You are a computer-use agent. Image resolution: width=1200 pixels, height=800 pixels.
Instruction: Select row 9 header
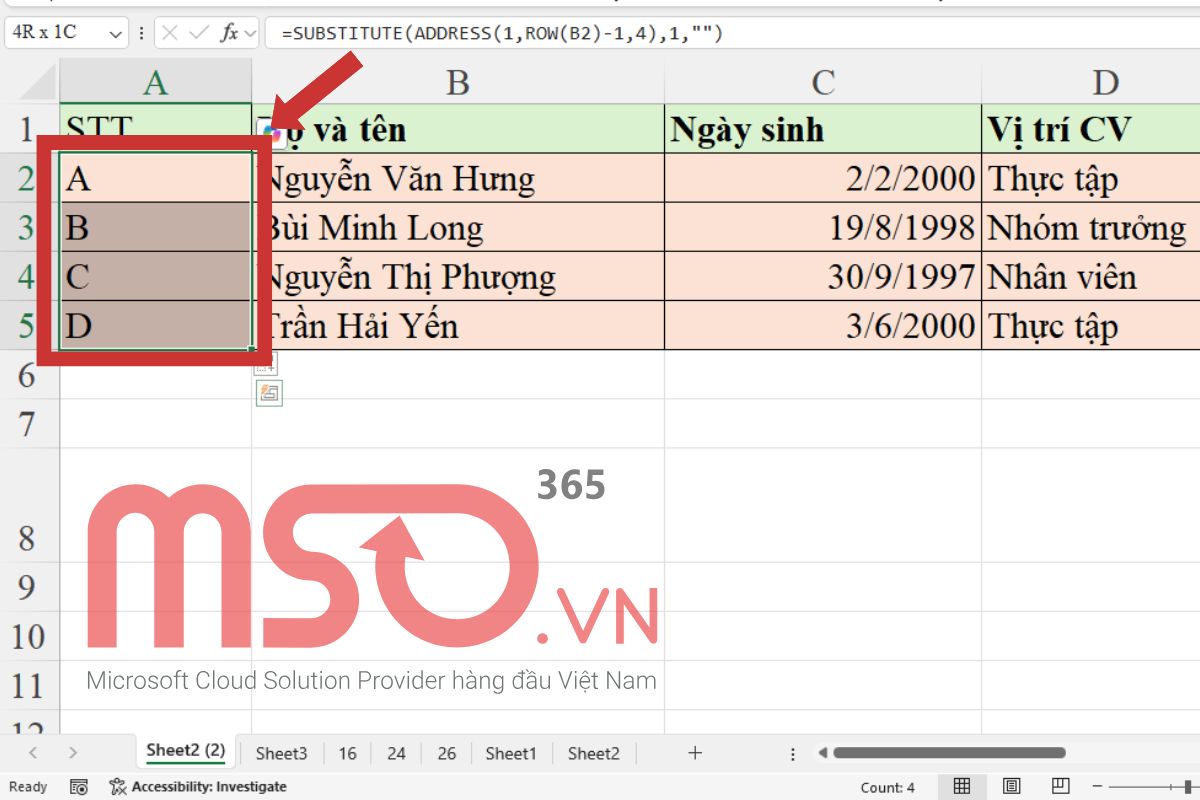click(29, 587)
